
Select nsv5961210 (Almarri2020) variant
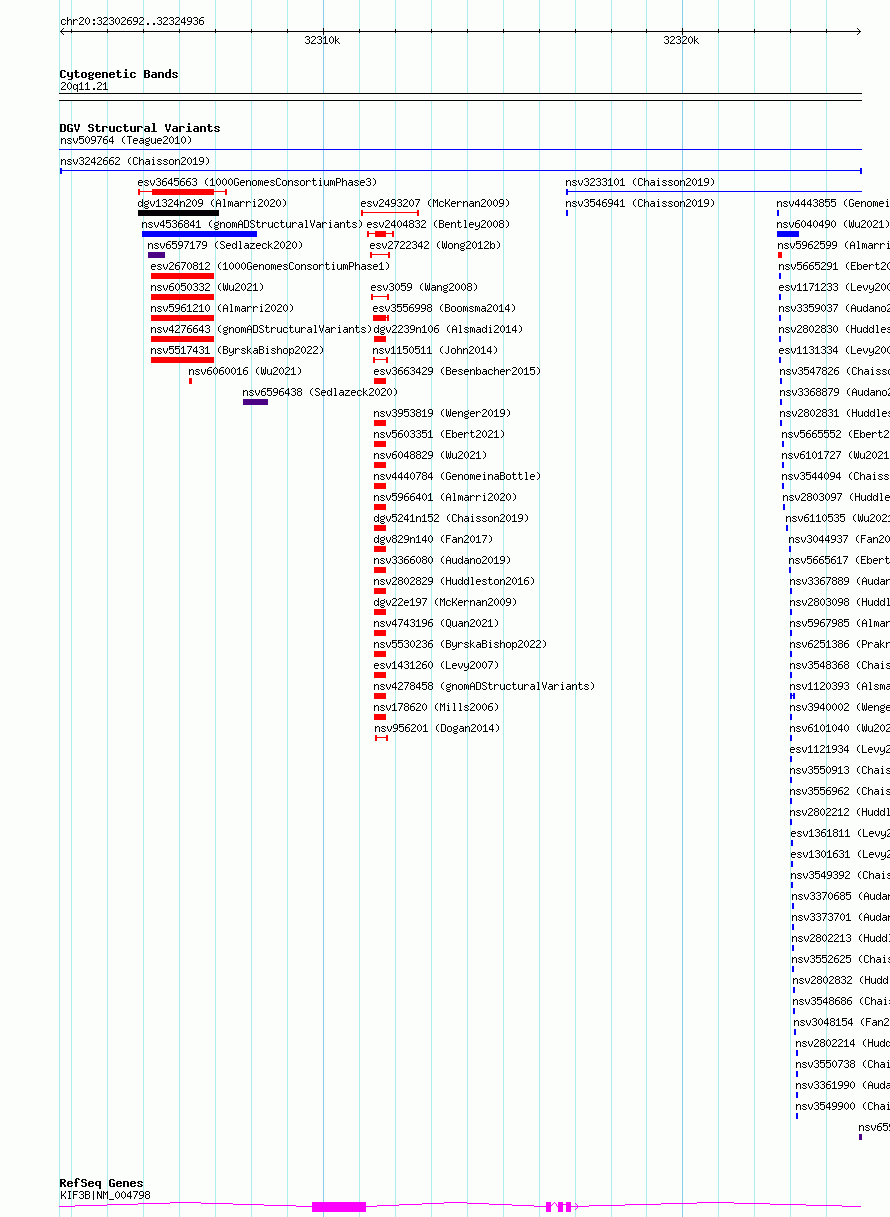(x=222, y=309)
